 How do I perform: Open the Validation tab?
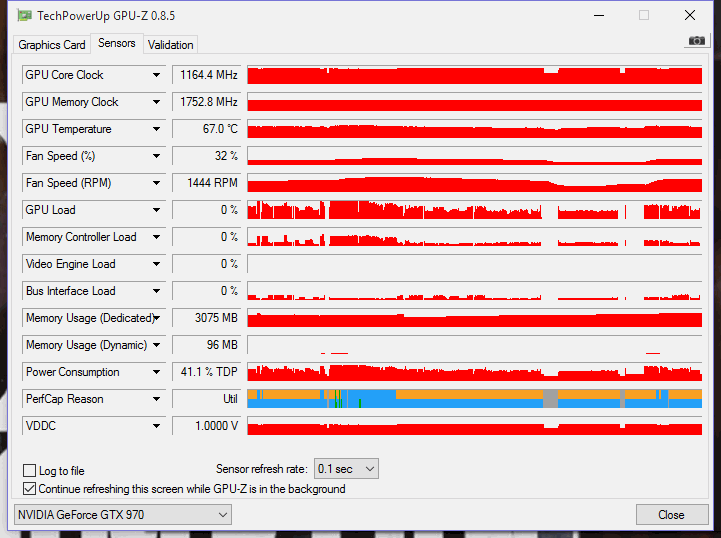coord(170,45)
